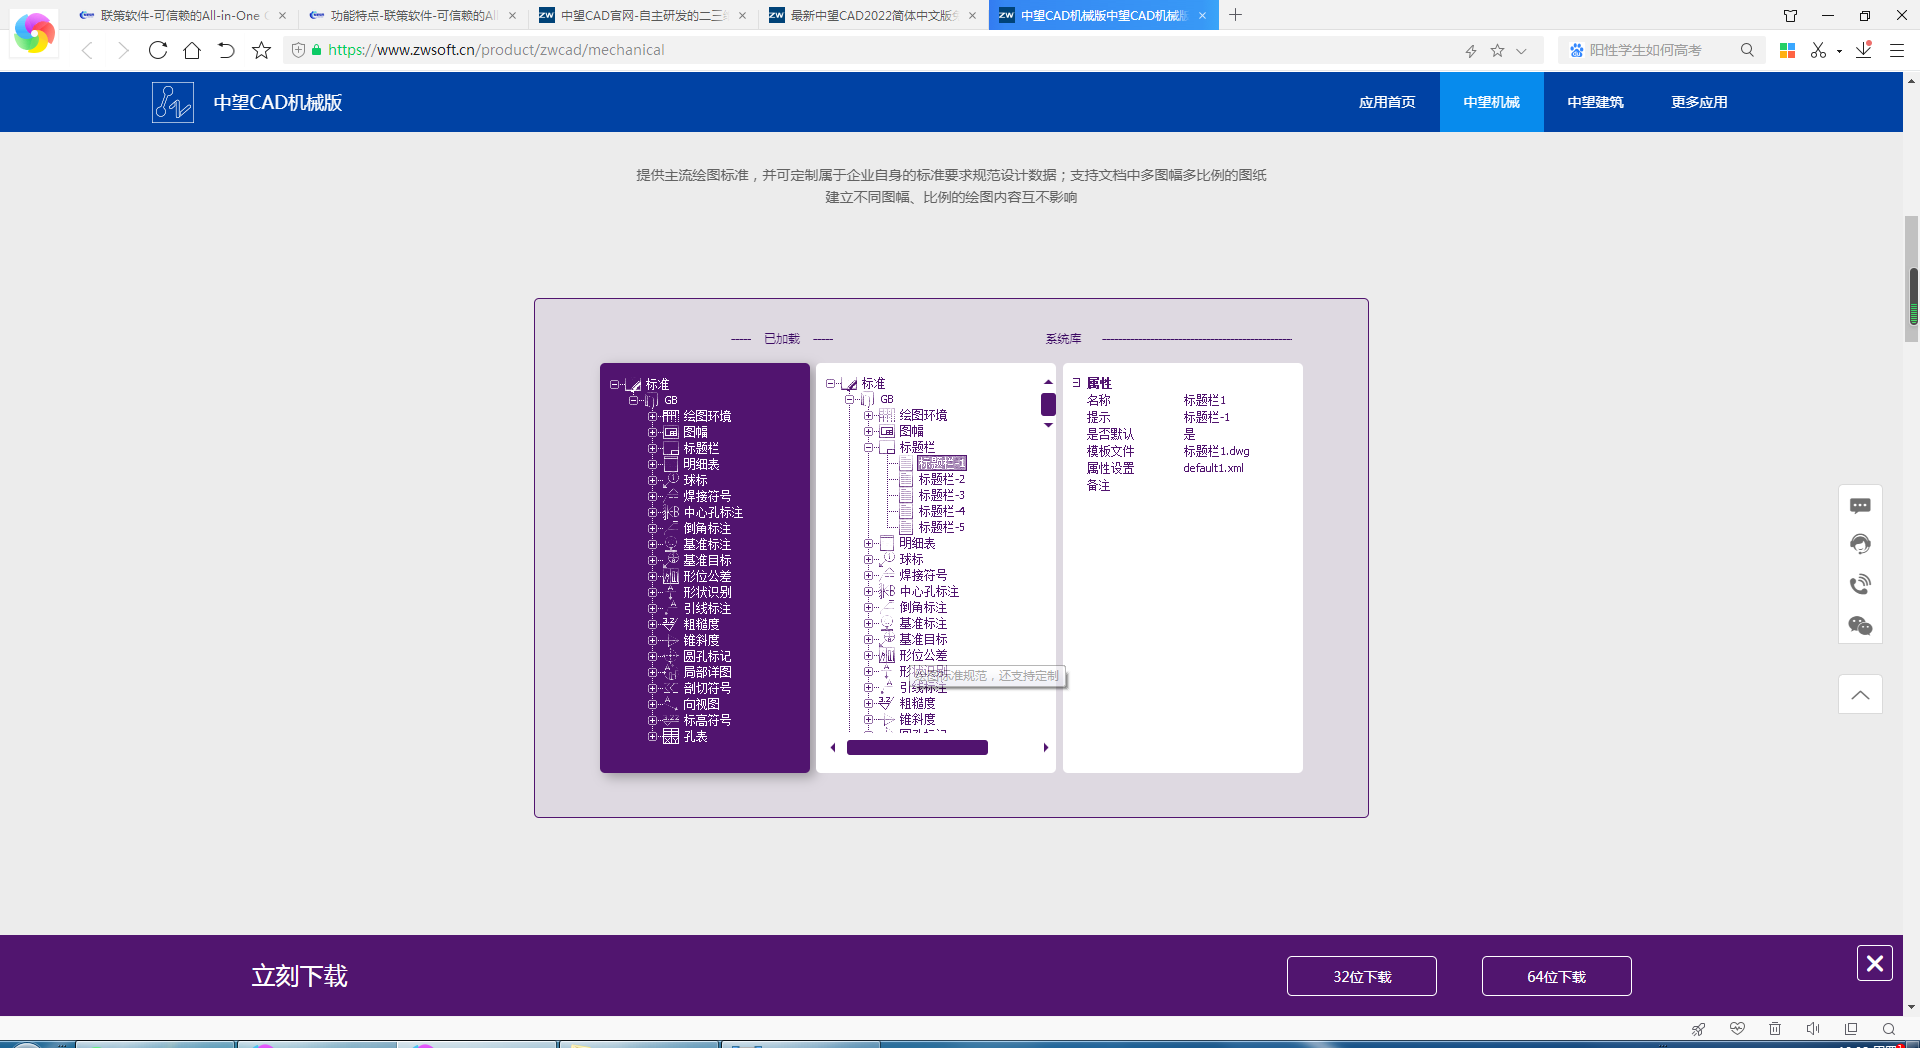The image size is (1920, 1048).
Task: Click the phone call side icon
Action: [x=1860, y=584]
